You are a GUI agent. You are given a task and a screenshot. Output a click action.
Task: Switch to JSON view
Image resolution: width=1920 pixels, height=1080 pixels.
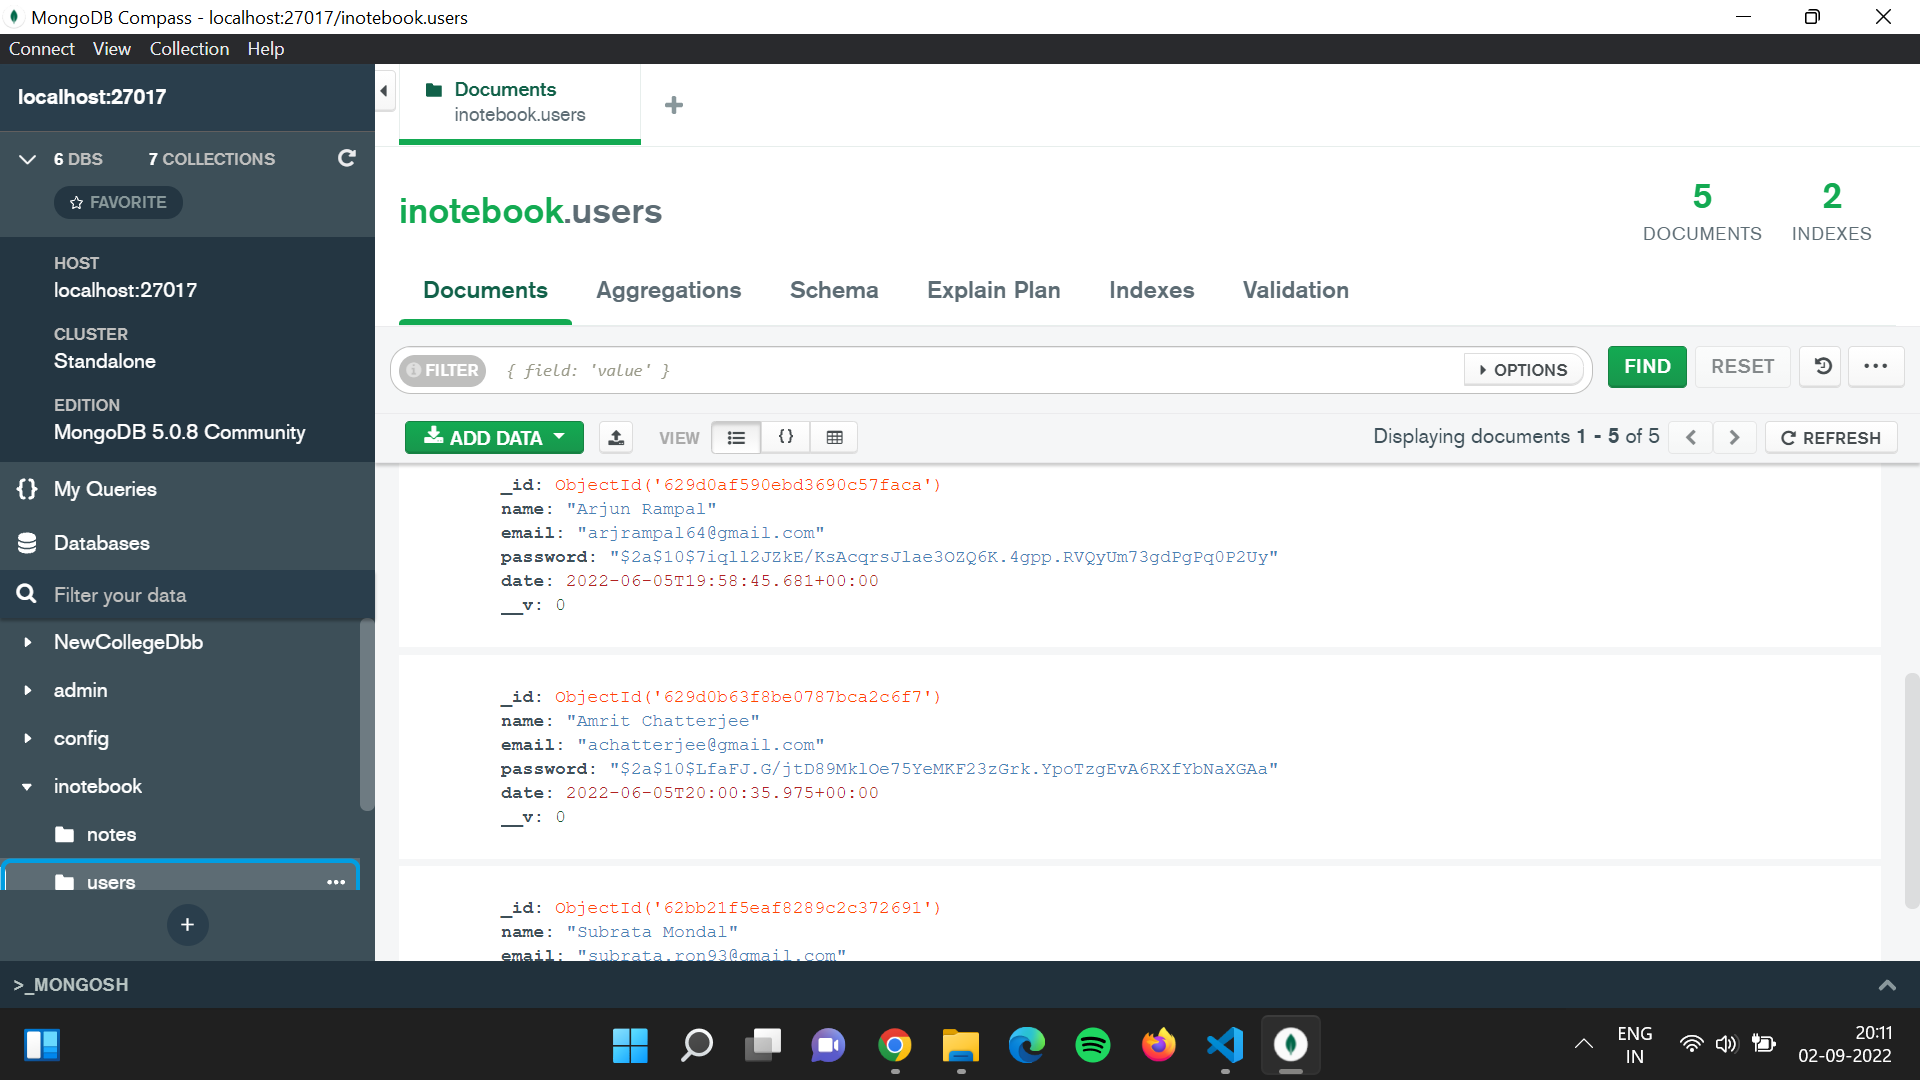point(786,437)
